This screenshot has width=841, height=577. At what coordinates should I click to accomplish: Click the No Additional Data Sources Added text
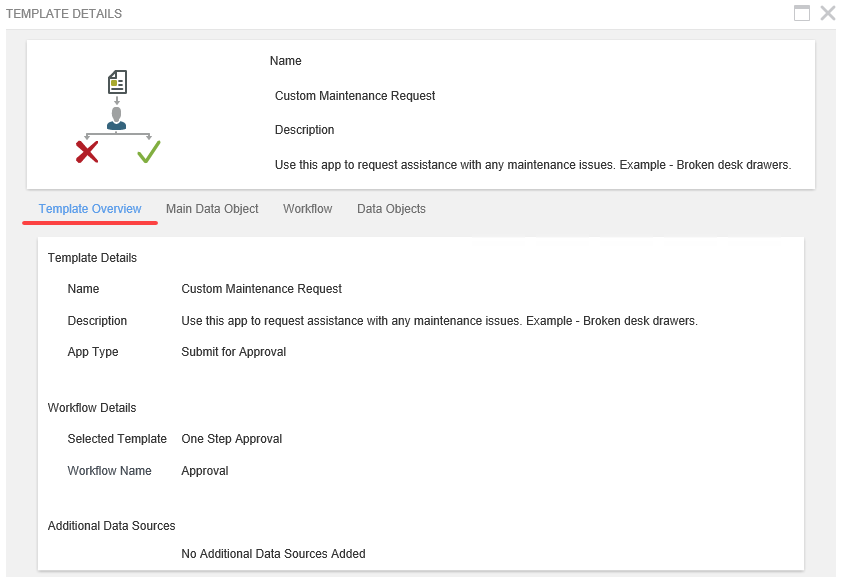(273, 554)
